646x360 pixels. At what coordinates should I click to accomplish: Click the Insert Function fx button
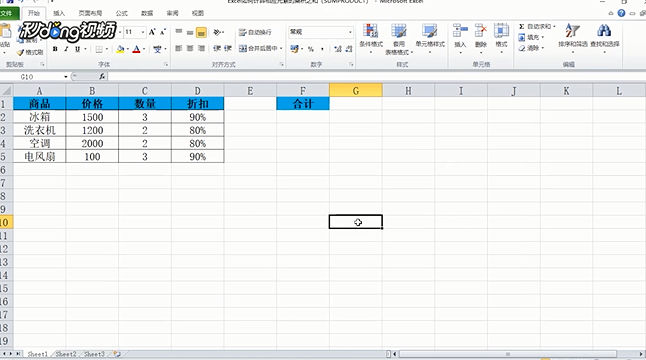102,77
